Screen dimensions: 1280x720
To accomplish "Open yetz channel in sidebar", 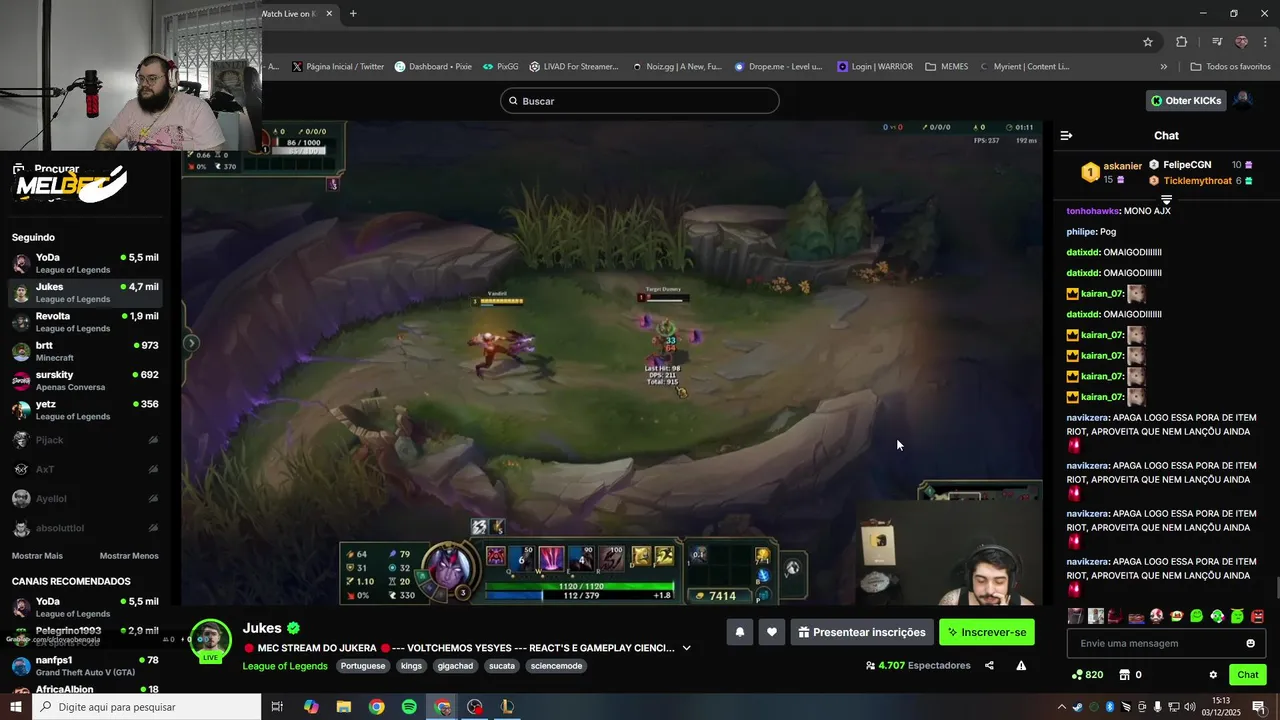I will (x=85, y=410).
